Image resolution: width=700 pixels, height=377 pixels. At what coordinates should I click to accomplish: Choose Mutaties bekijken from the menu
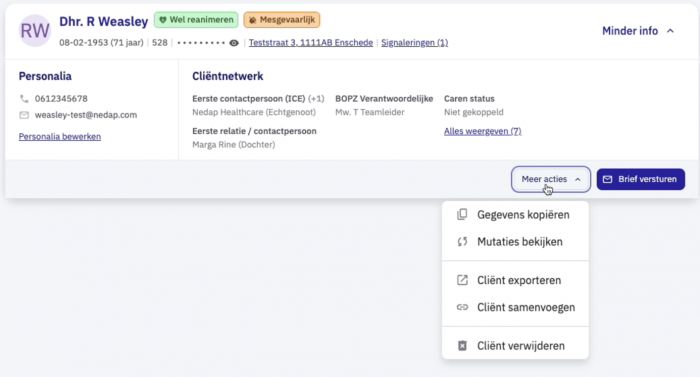(515, 242)
